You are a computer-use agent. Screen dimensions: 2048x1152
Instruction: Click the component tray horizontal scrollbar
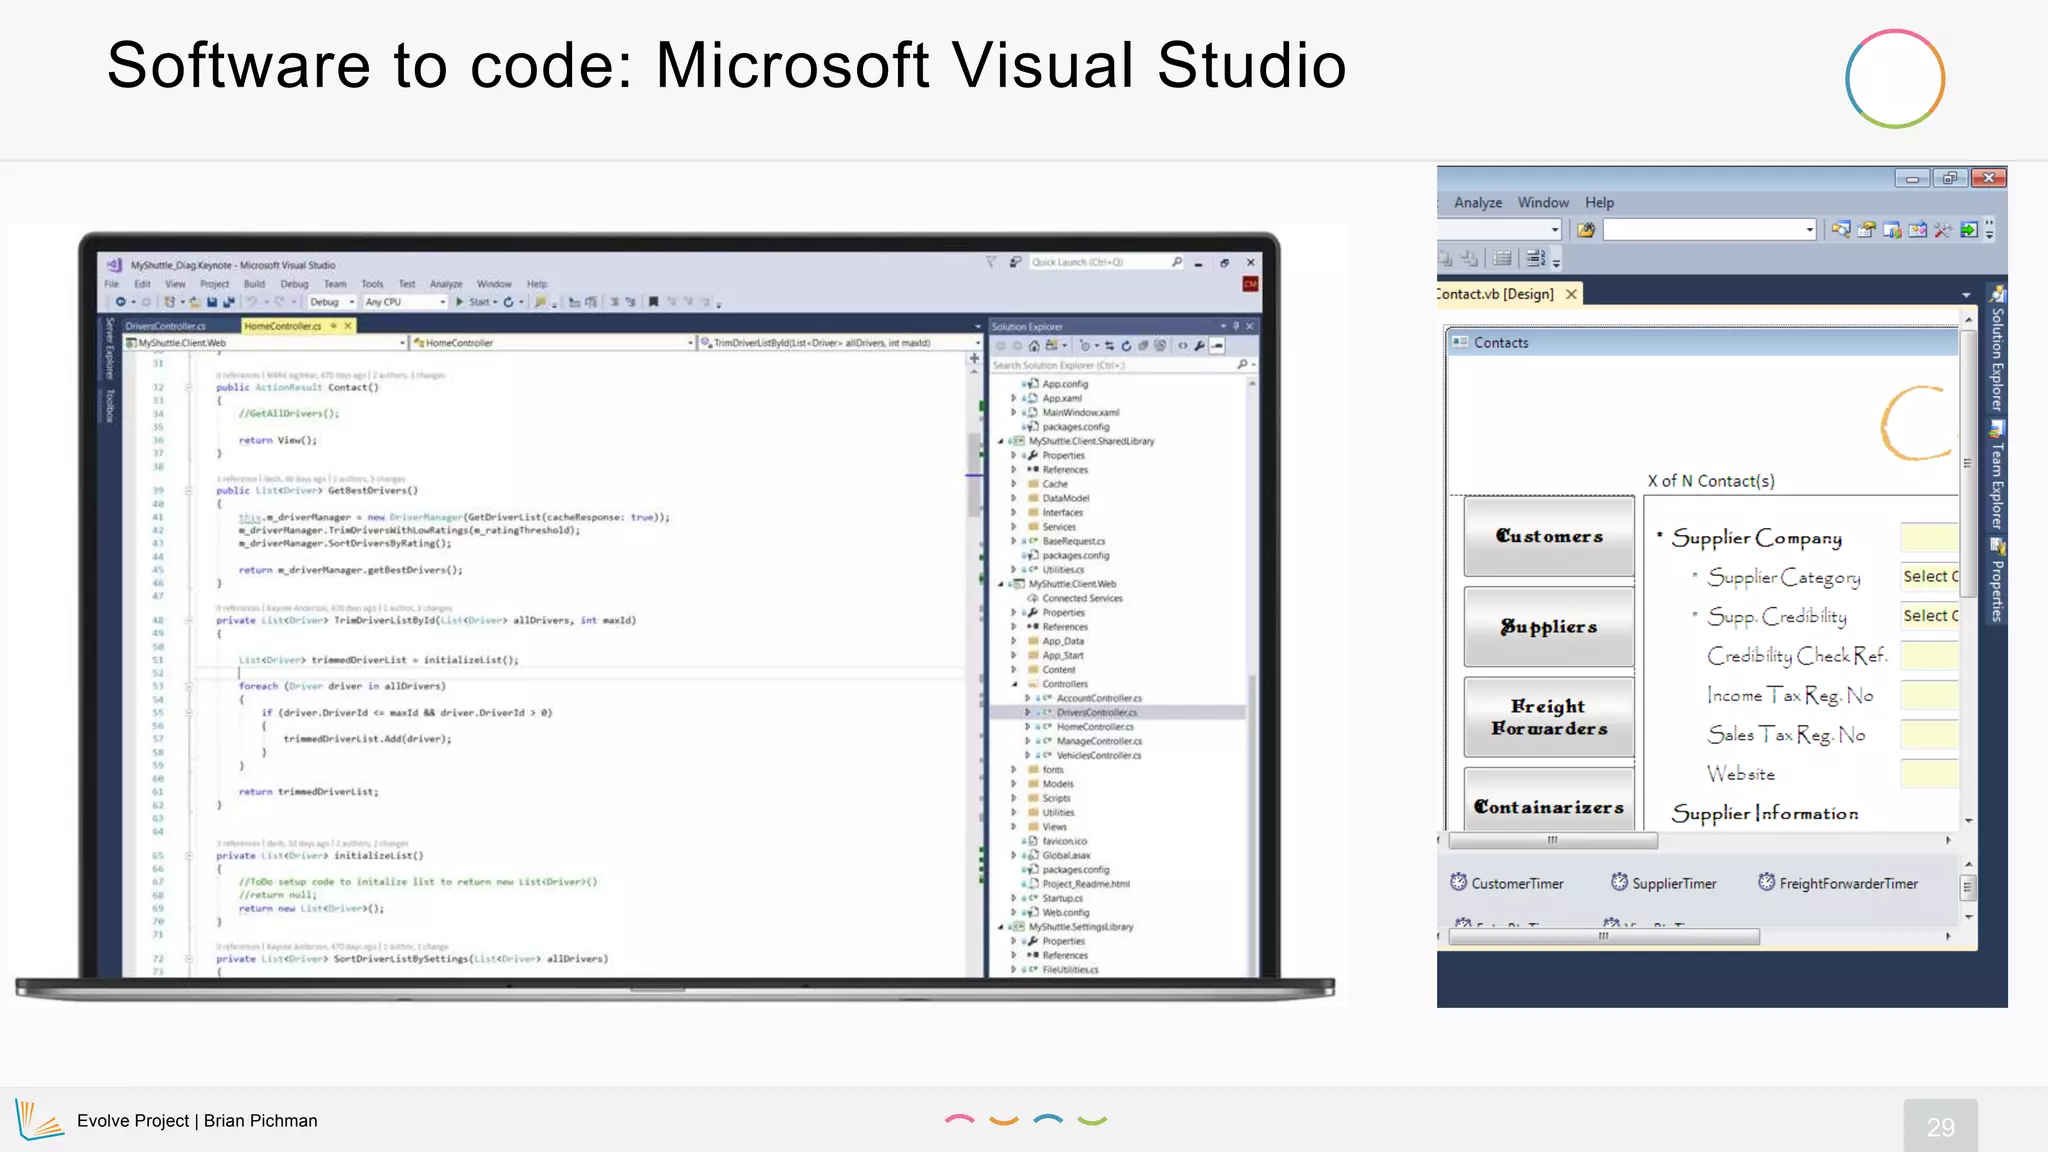pos(1603,937)
